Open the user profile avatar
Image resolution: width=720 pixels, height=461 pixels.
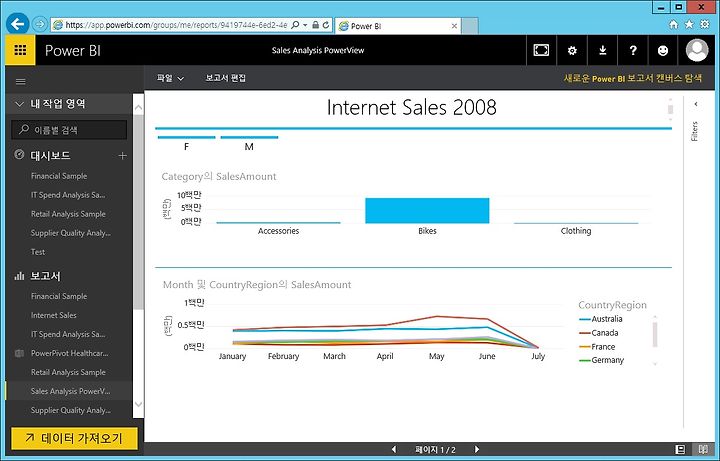pyautogui.click(x=697, y=50)
